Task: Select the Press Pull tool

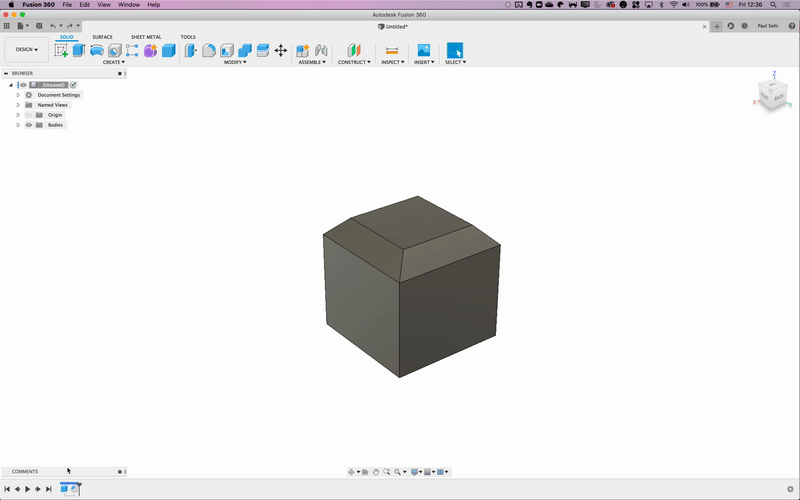Action: [190, 50]
